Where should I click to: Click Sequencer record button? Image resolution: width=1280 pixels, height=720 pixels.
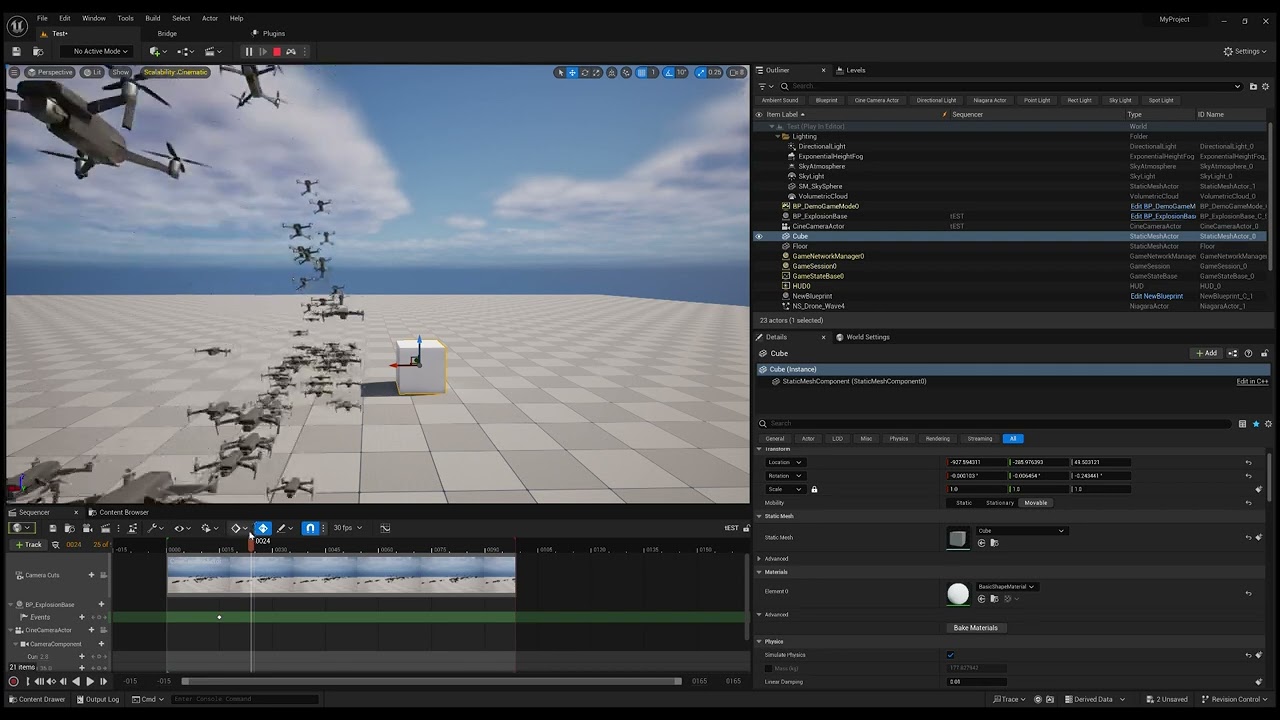click(14, 681)
